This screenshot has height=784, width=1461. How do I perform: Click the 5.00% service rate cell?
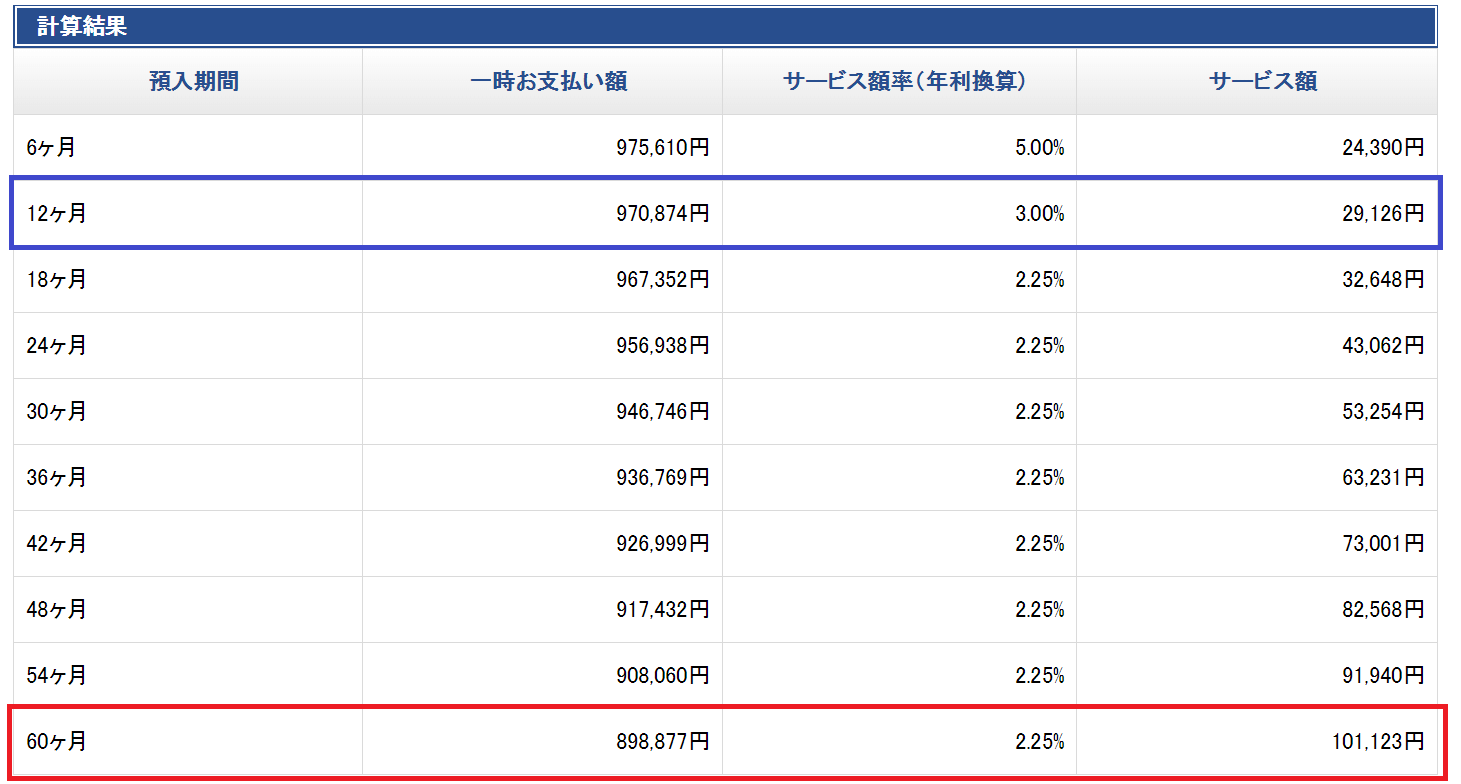click(x=1039, y=148)
